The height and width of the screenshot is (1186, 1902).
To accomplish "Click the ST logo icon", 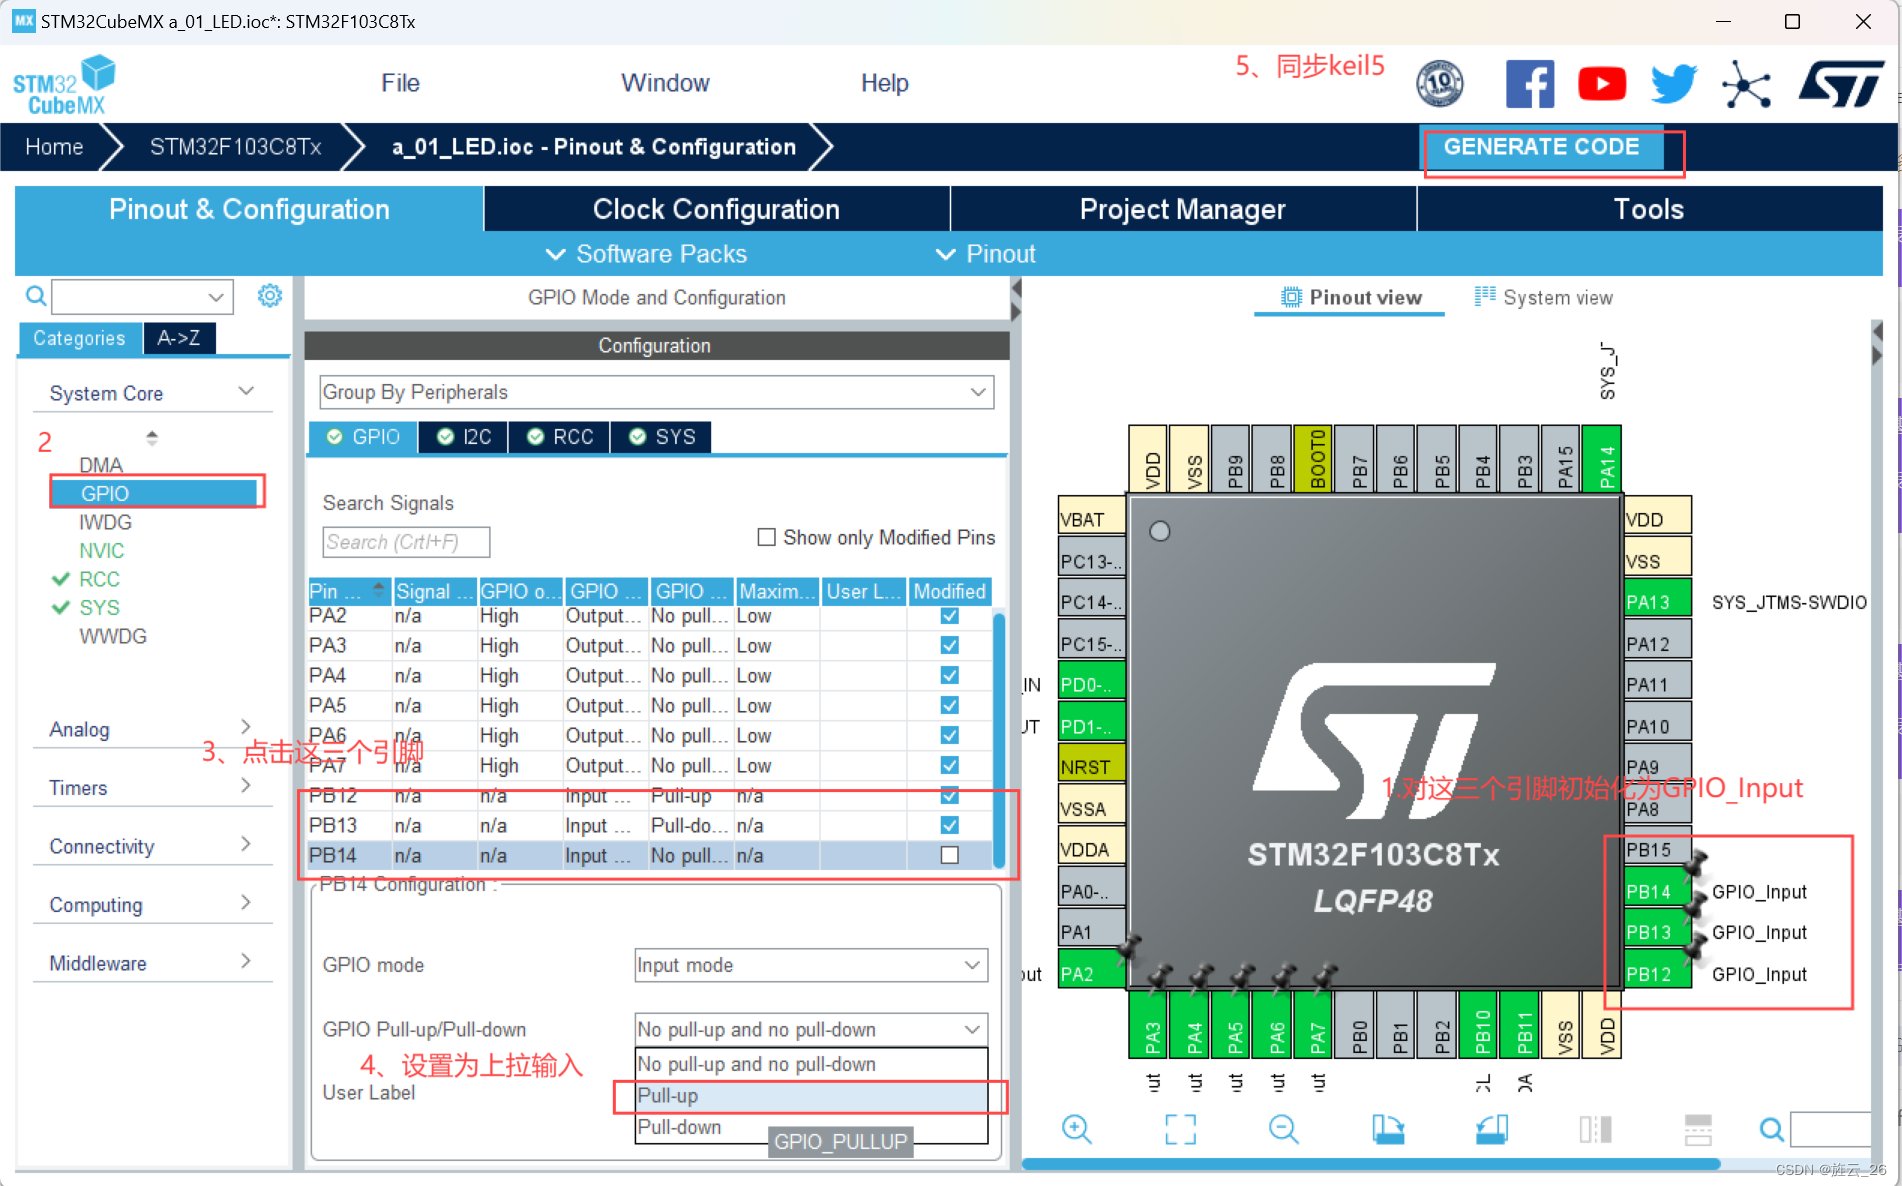I will click(1843, 83).
